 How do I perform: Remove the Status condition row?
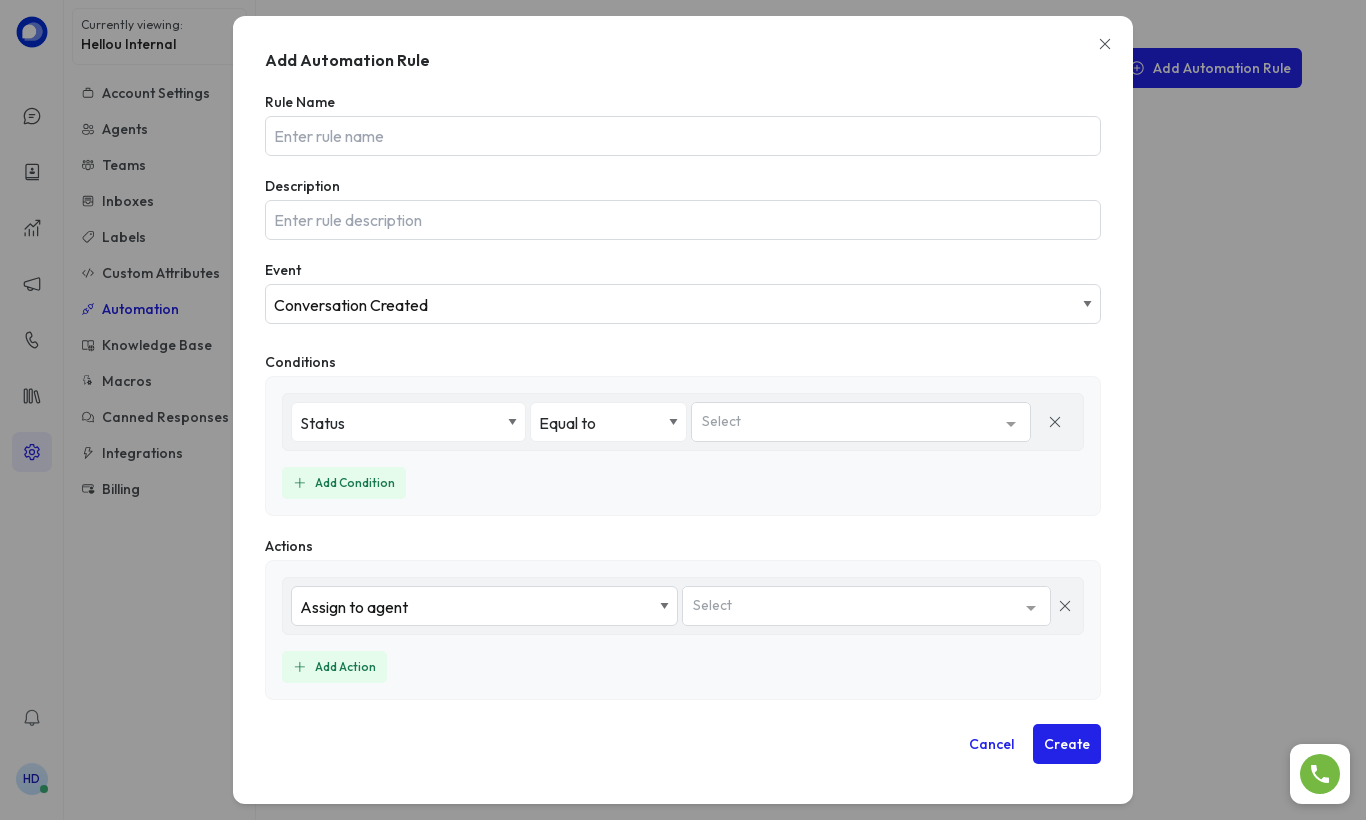(1055, 422)
